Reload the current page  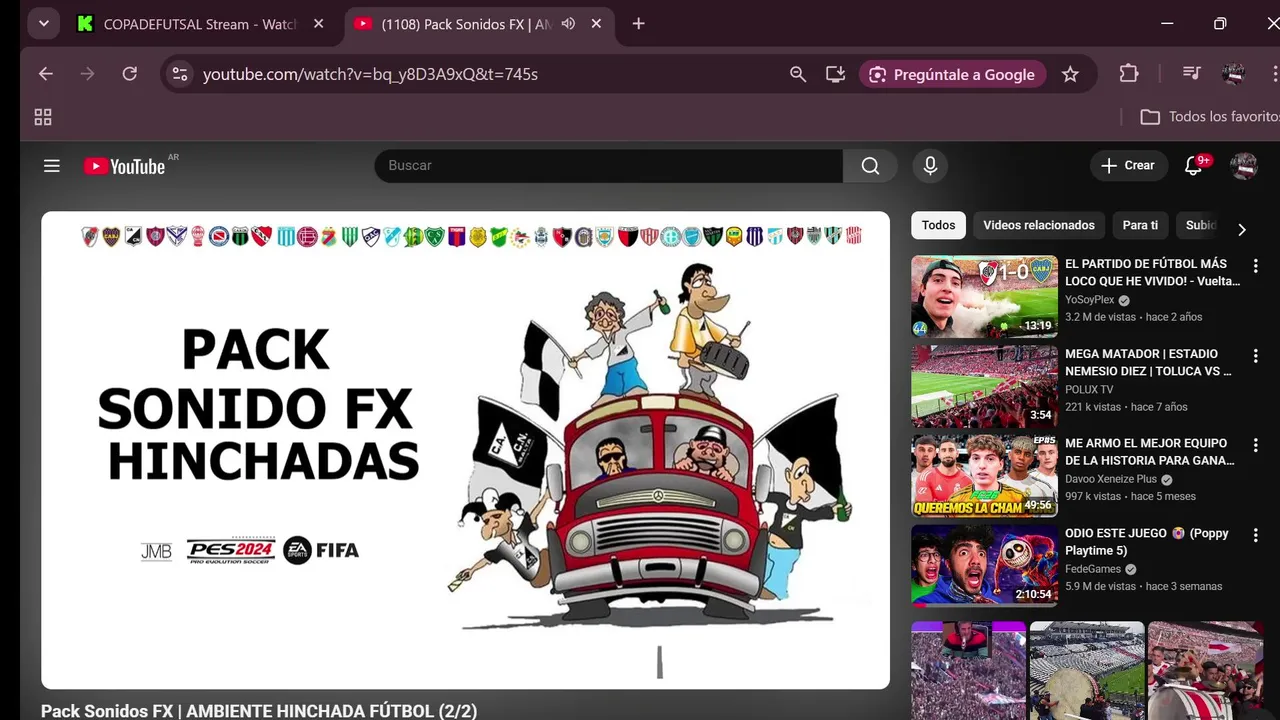coord(130,74)
